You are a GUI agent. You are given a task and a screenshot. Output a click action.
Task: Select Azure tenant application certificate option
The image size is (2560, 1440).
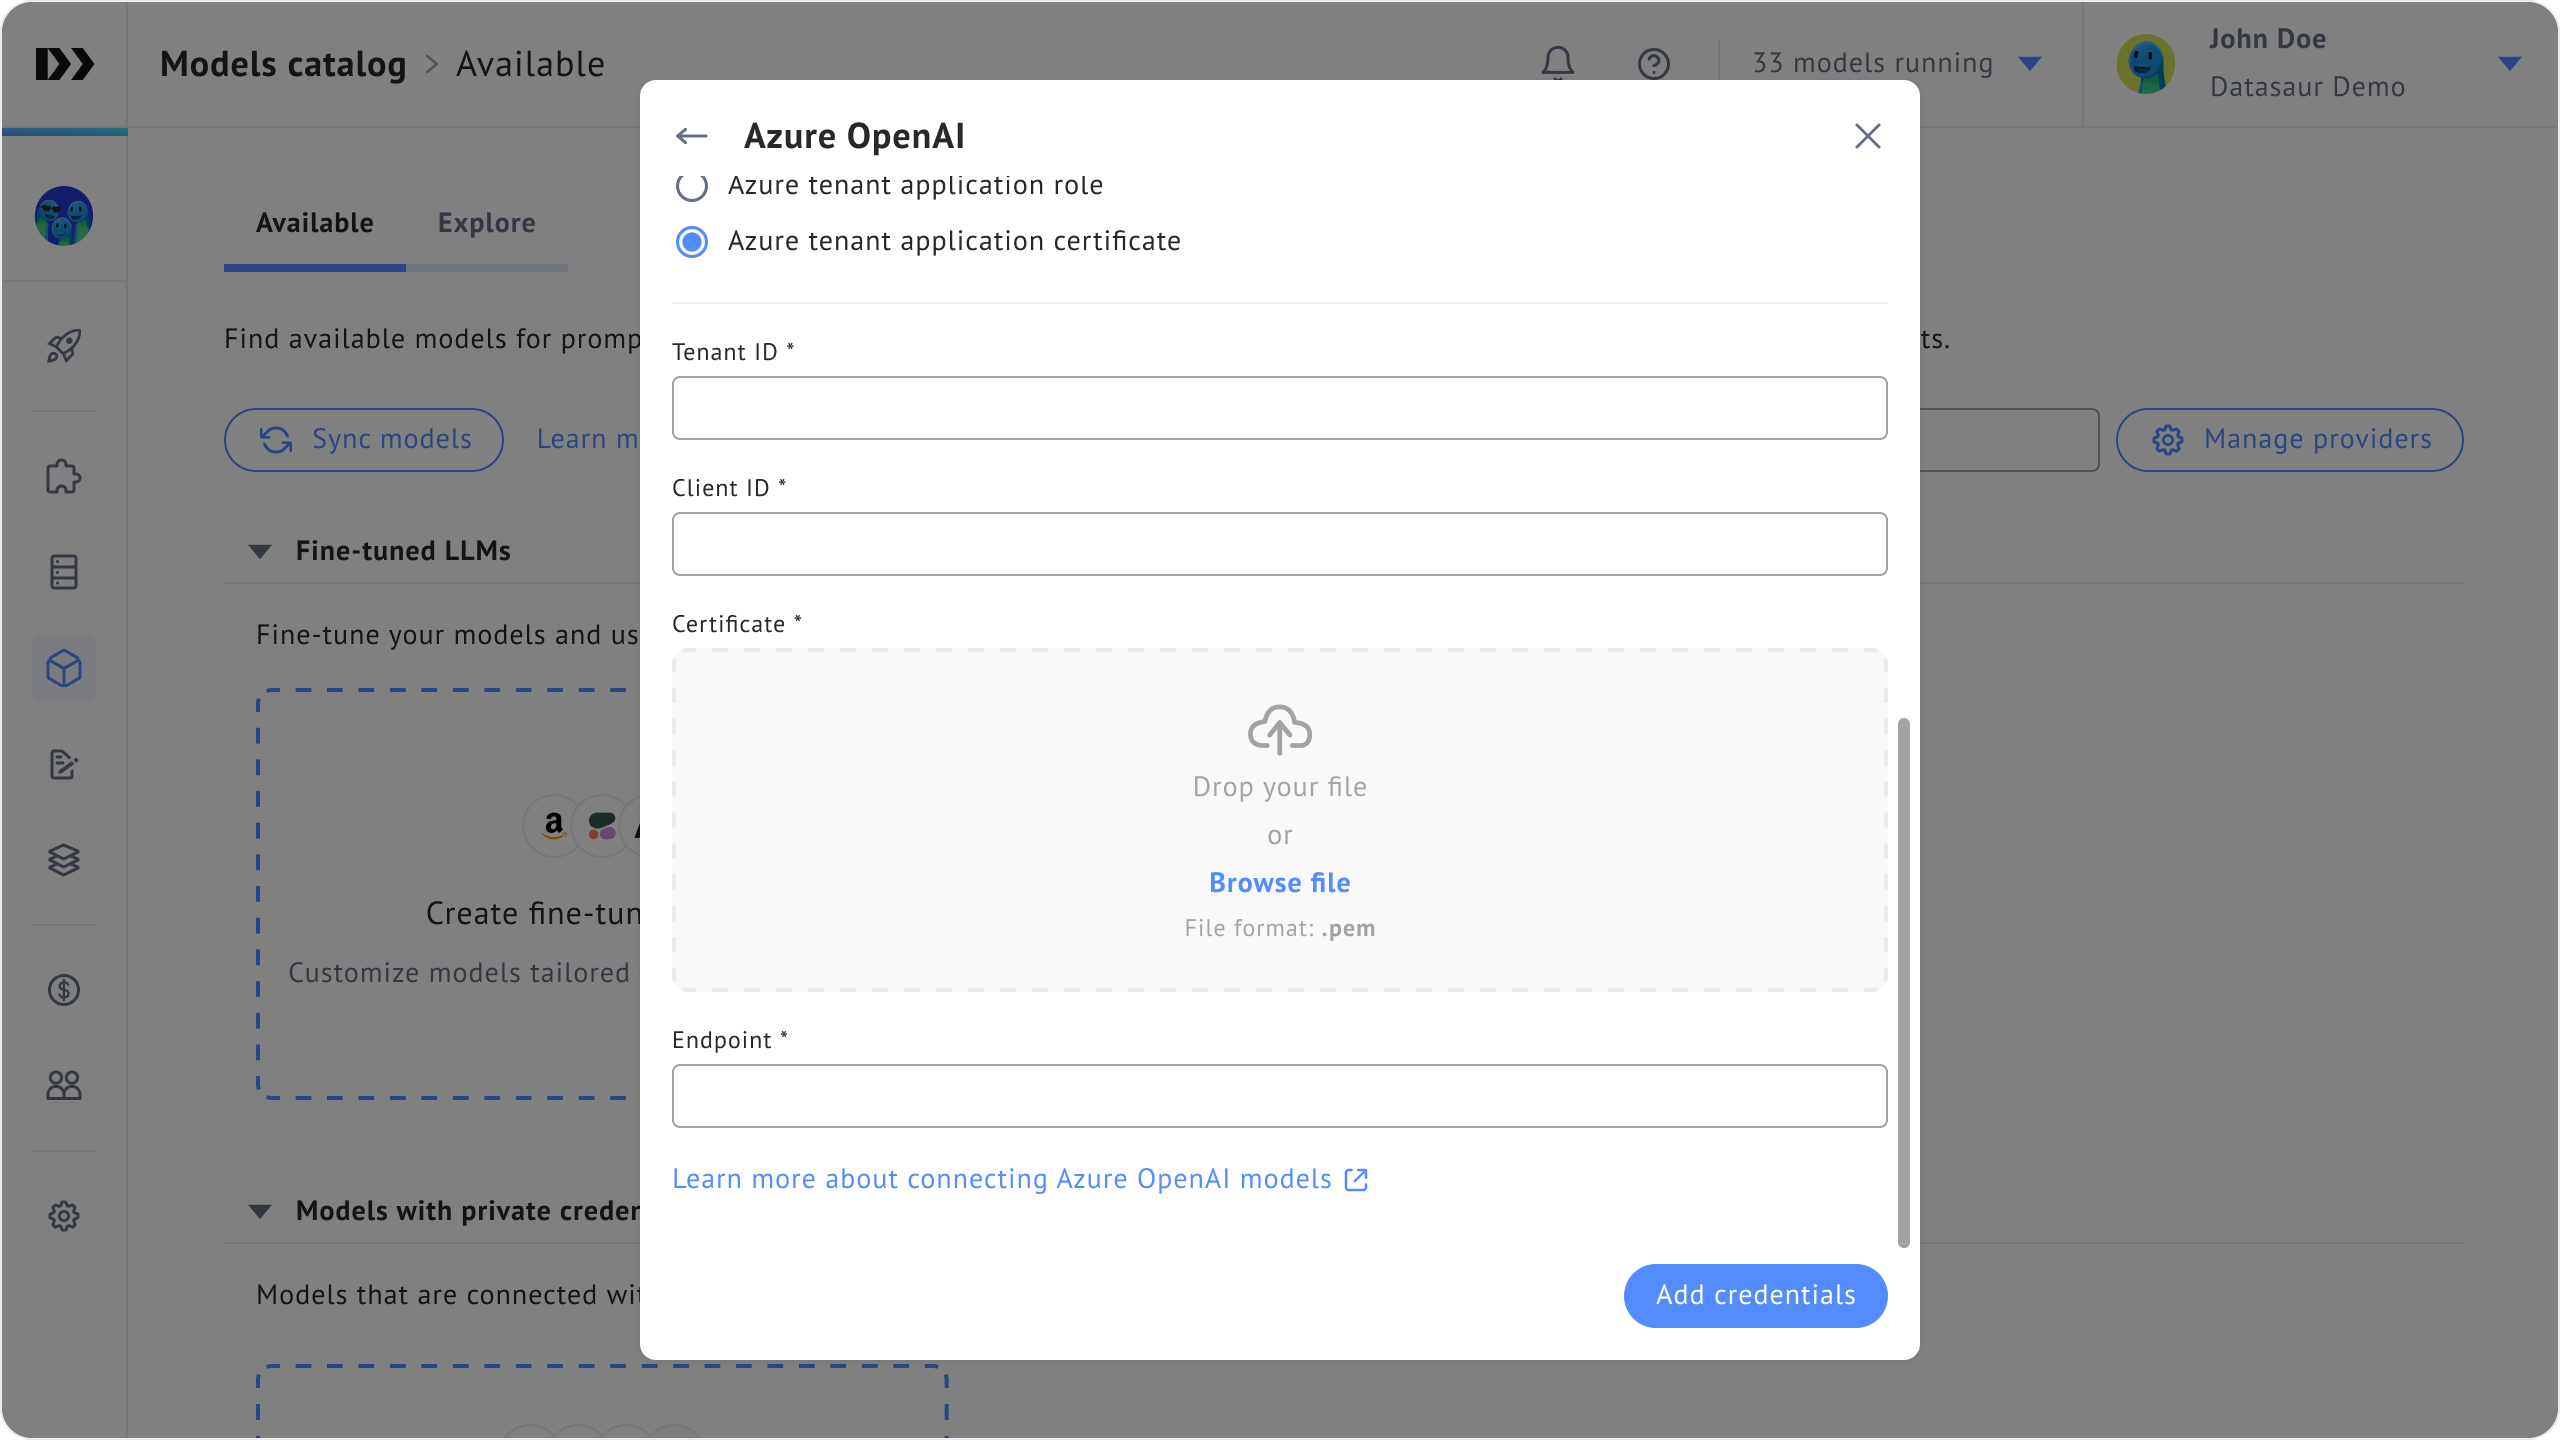pyautogui.click(x=692, y=242)
